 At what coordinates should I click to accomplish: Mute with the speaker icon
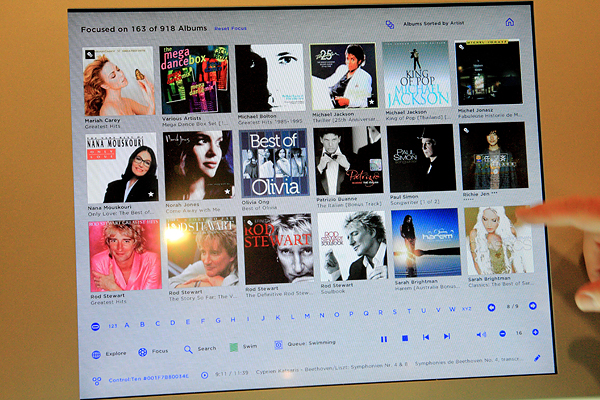(481, 335)
